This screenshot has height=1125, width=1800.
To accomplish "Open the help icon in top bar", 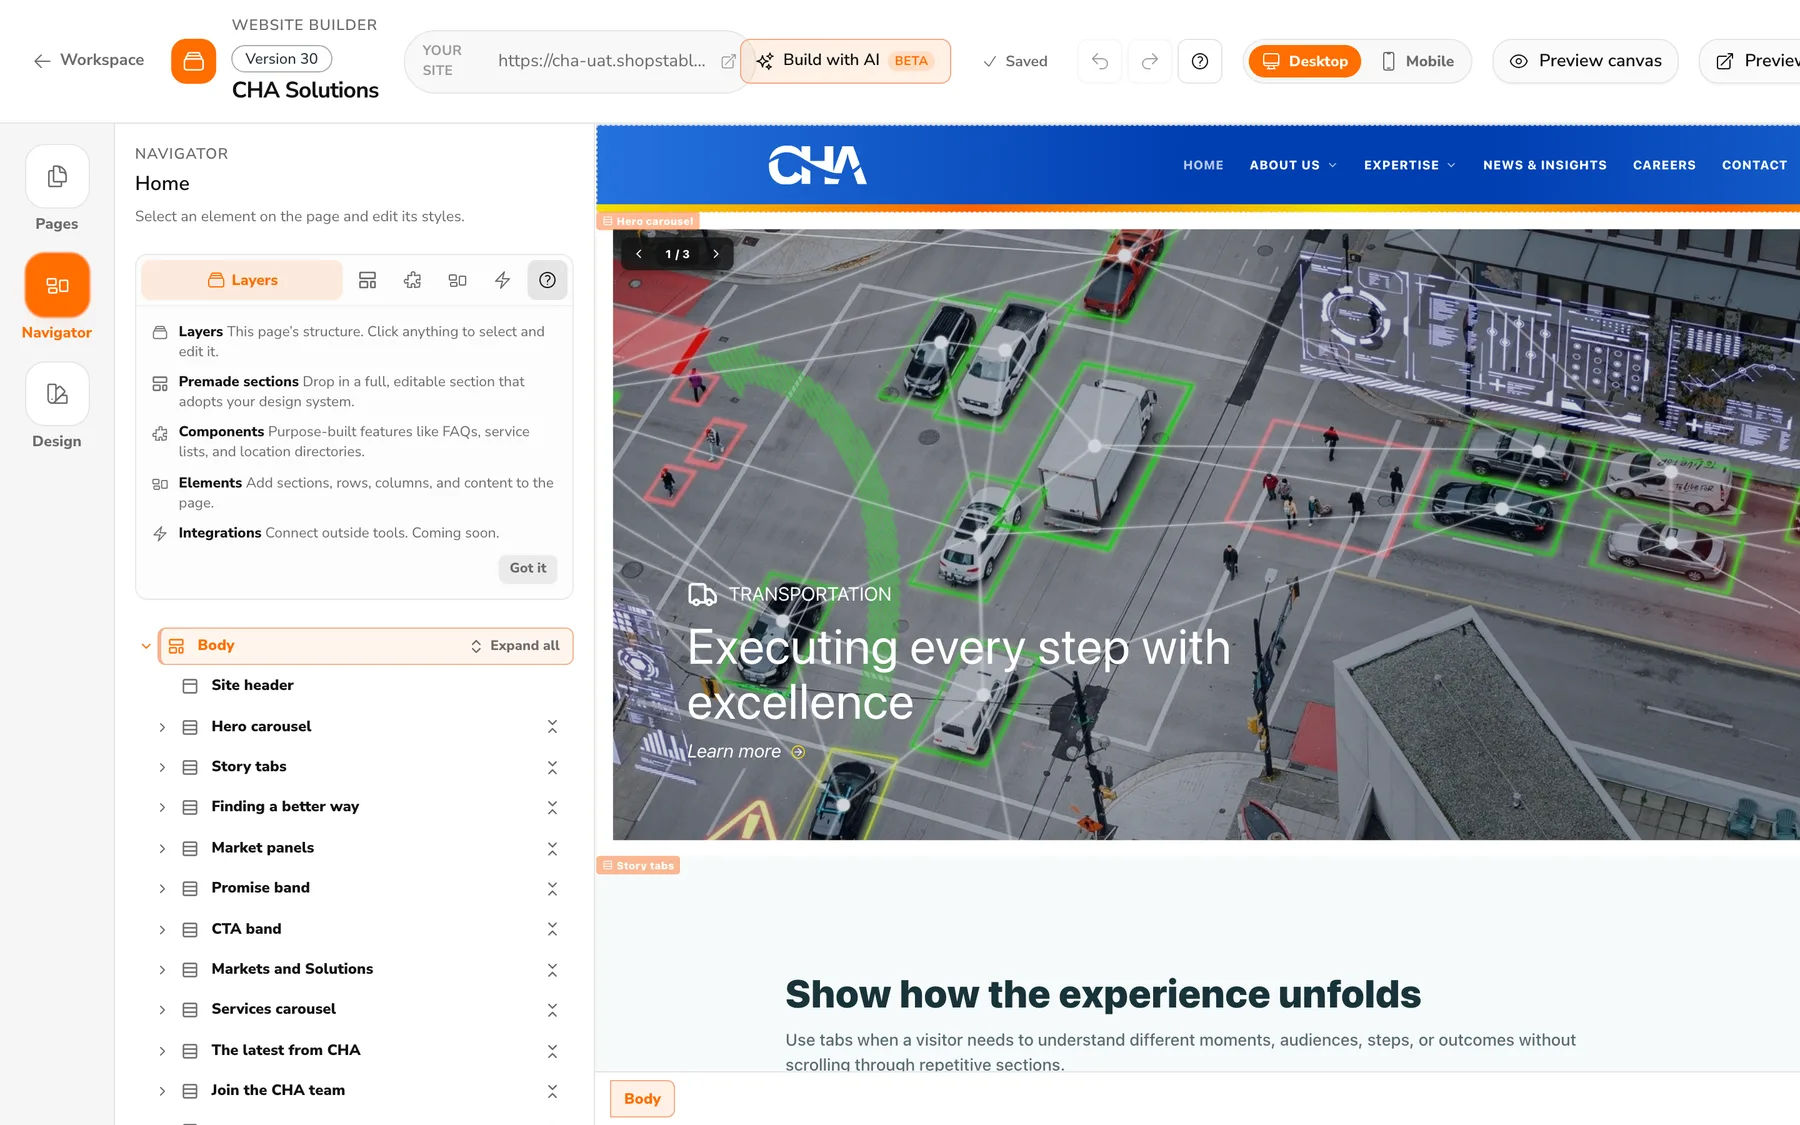I will click(1200, 61).
